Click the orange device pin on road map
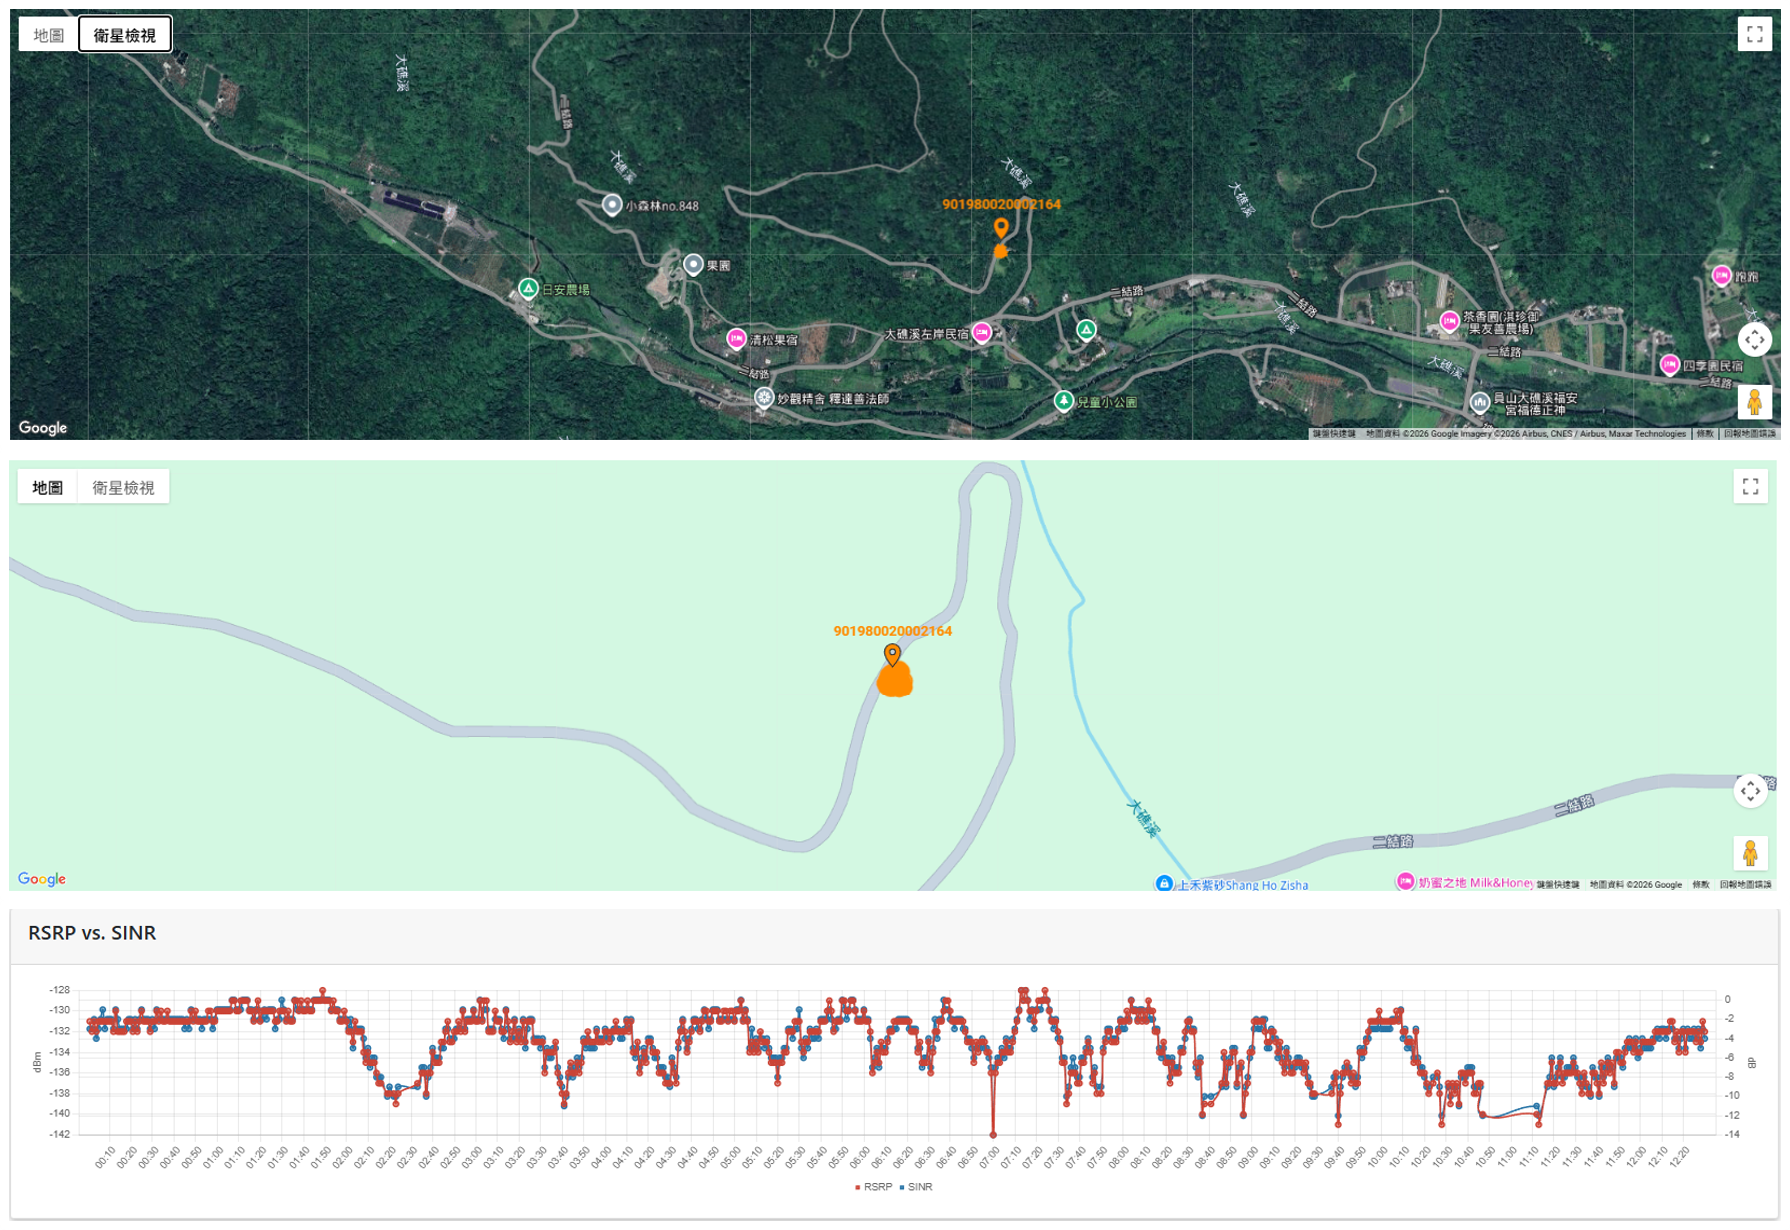The image size is (1790, 1230). (x=892, y=655)
